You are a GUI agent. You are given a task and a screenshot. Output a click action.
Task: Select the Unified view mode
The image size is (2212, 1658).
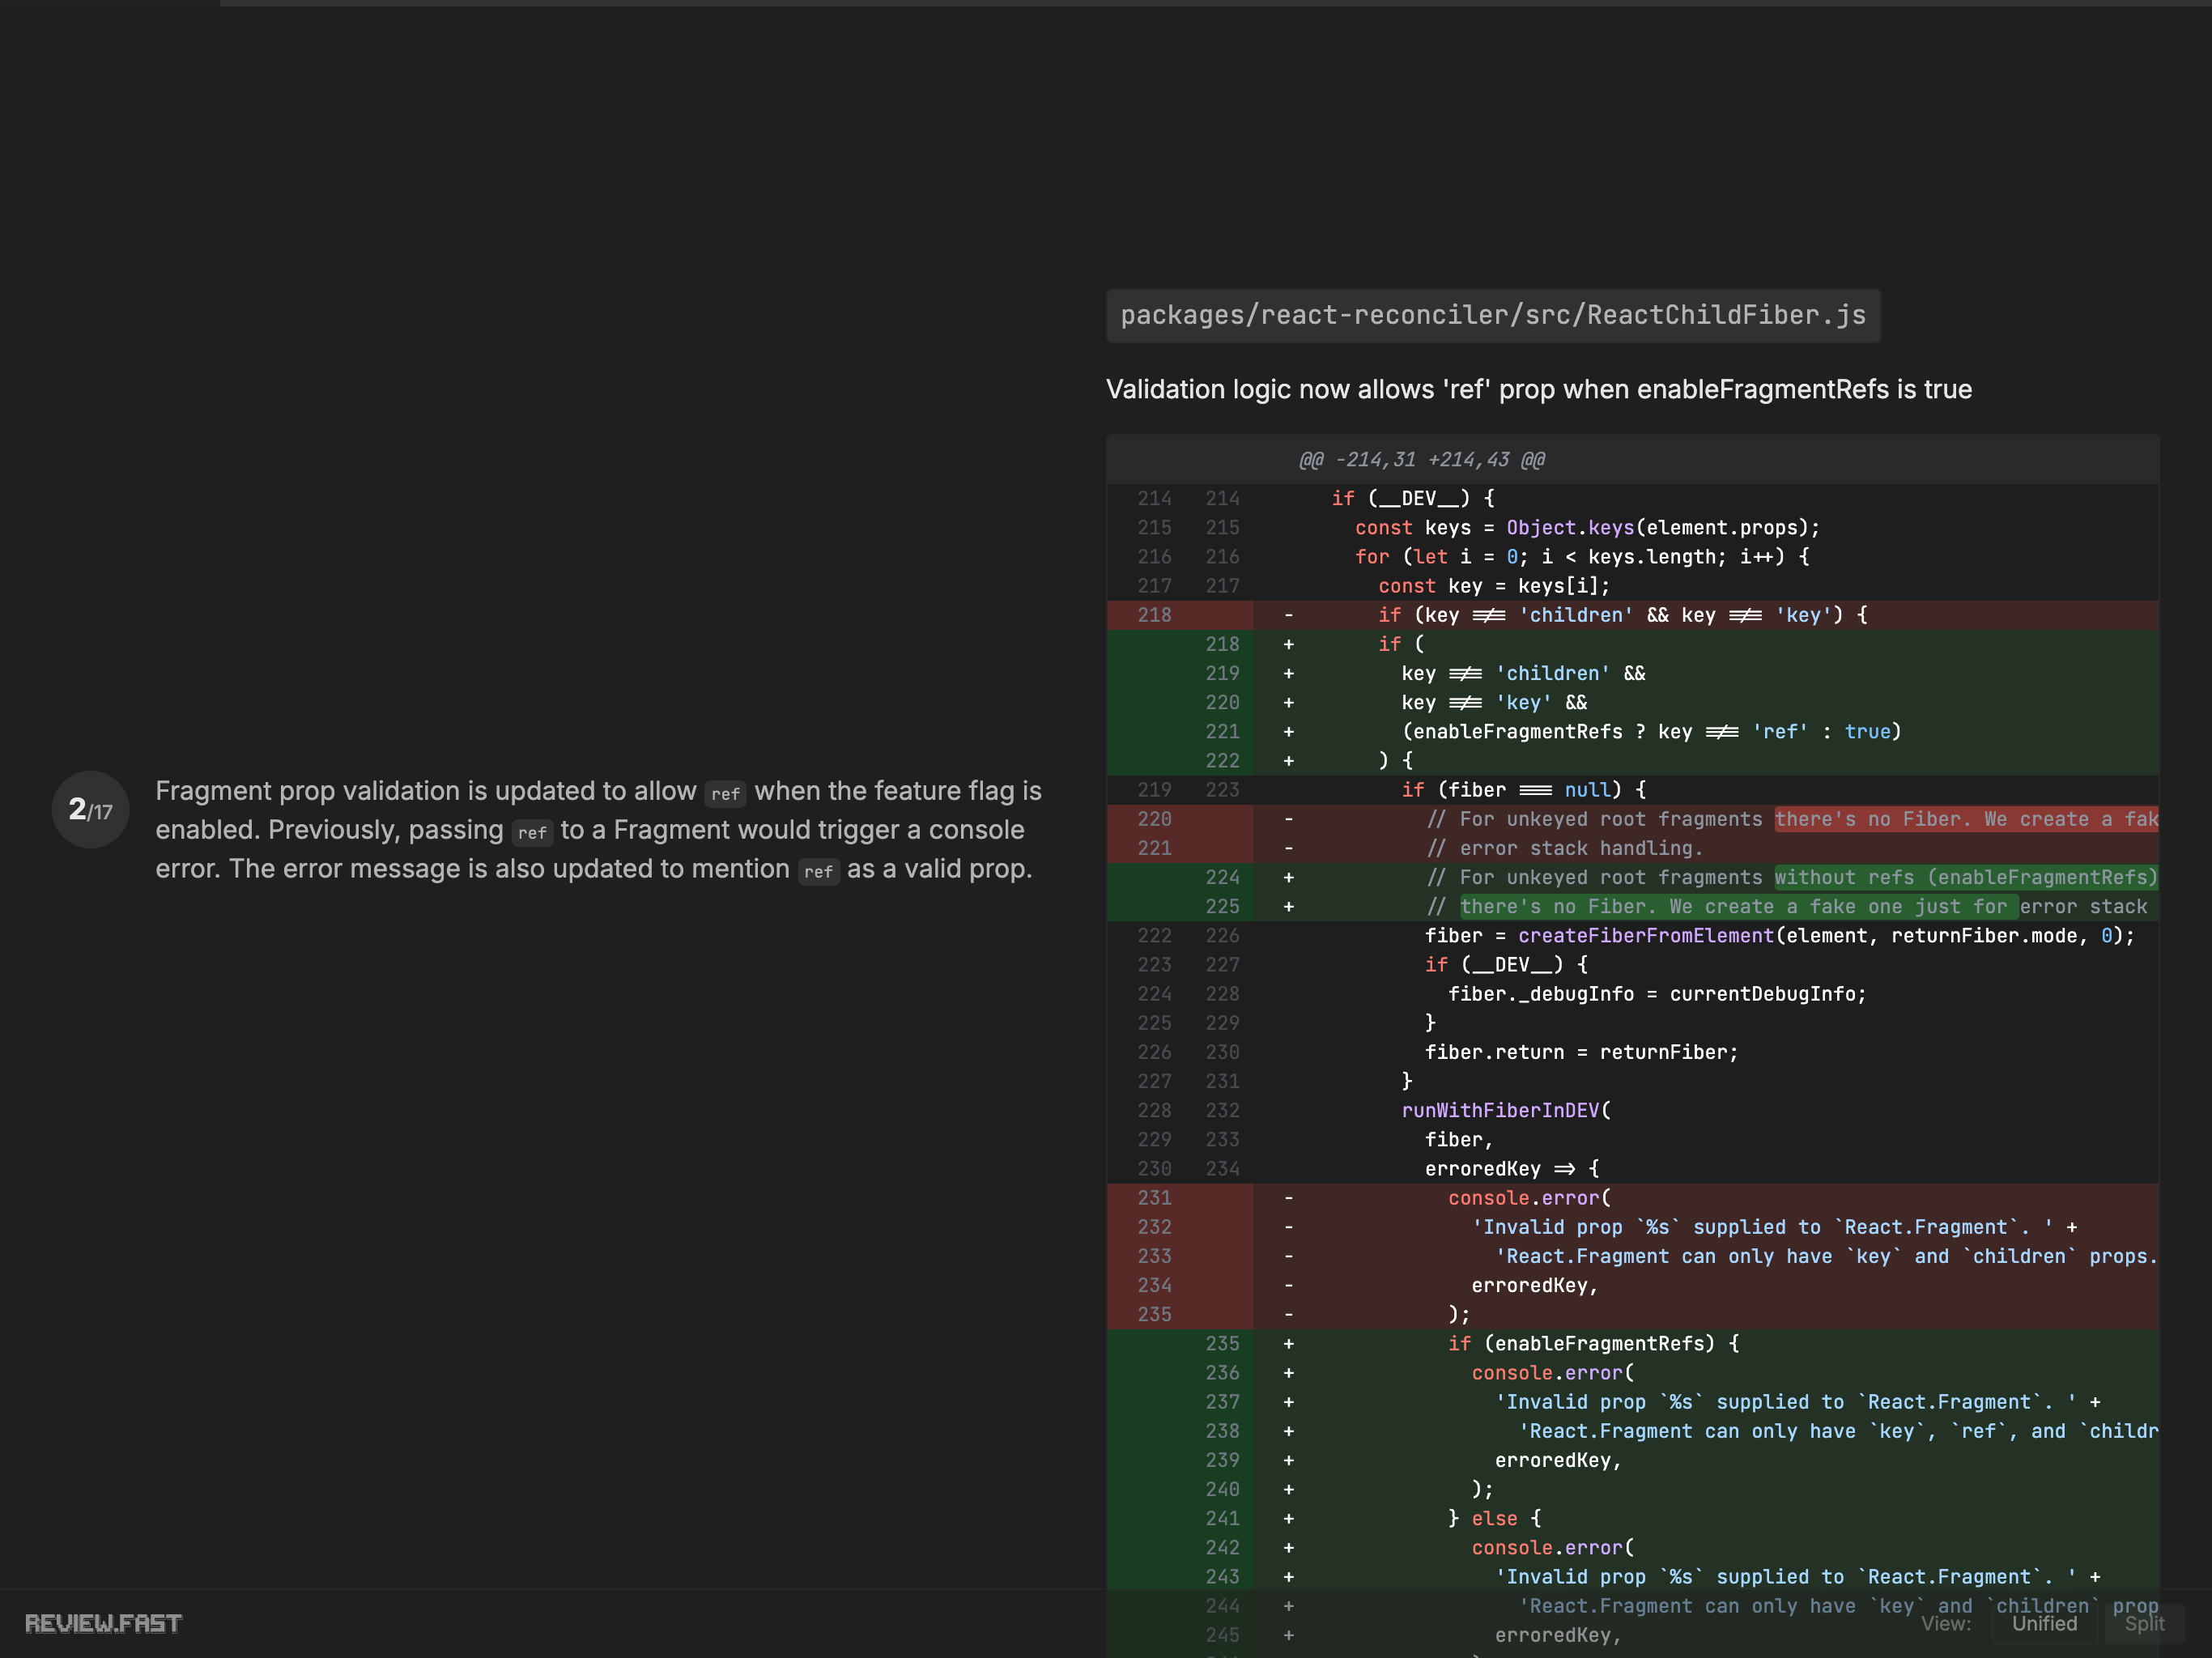(2045, 1623)
